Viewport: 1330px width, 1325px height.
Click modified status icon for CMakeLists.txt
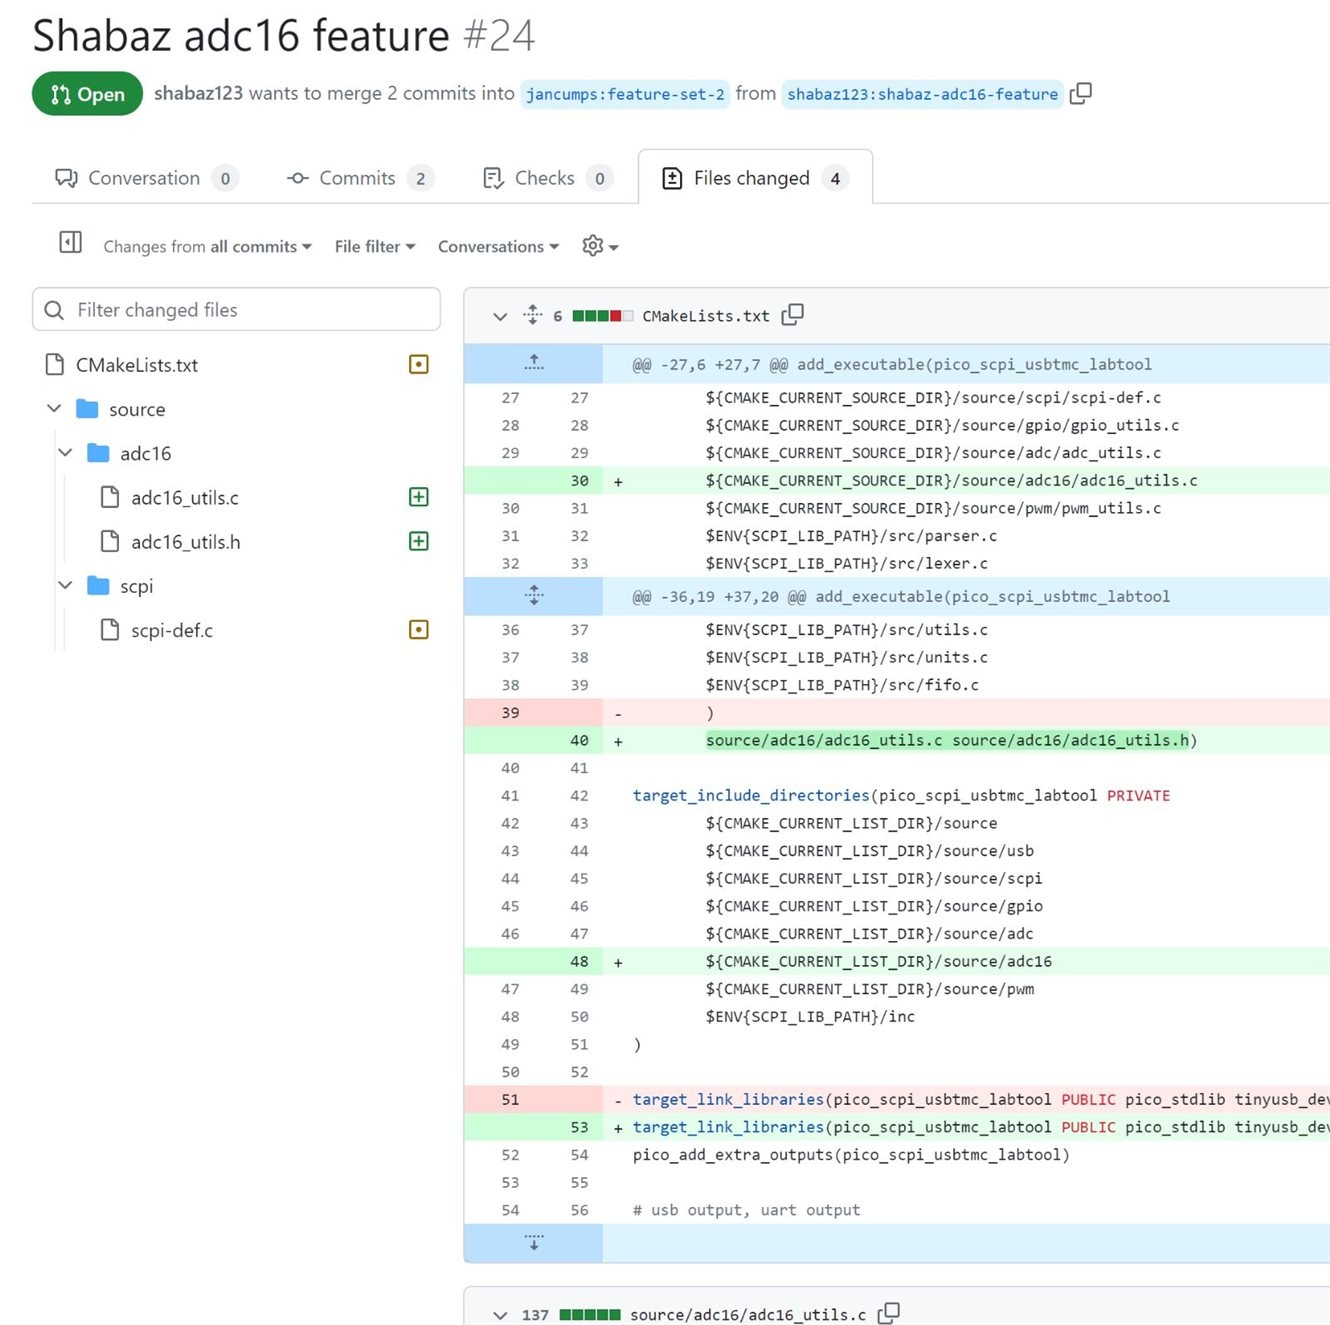[x=419, y=365]
